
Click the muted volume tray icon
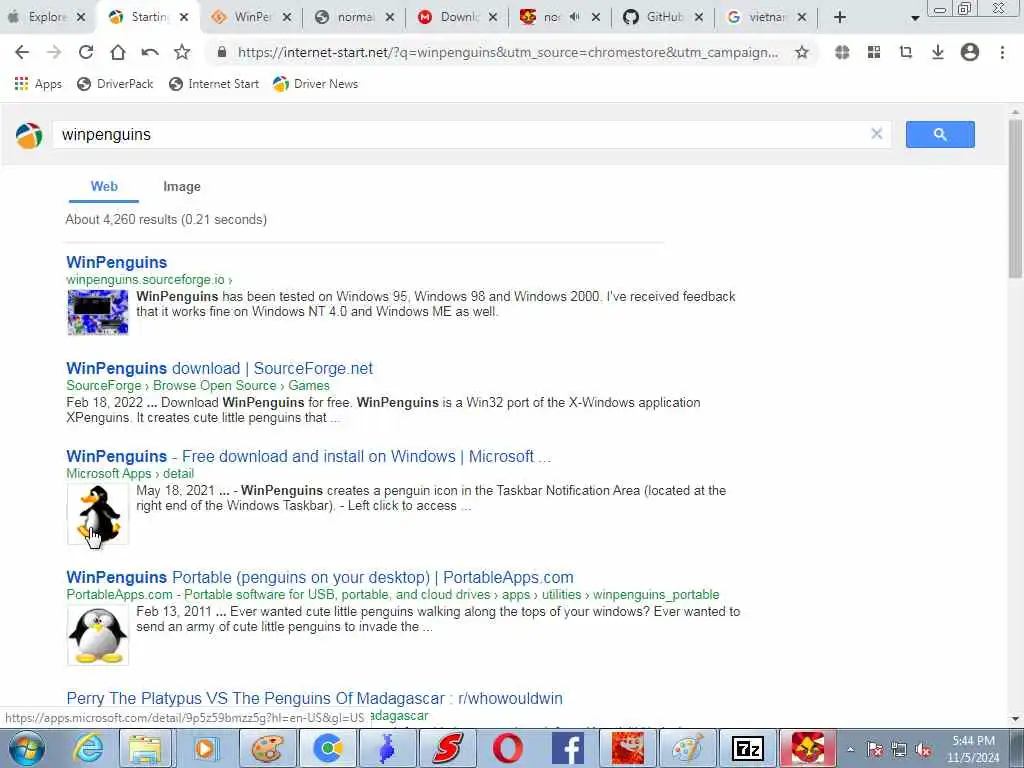[x=923, y=750]
